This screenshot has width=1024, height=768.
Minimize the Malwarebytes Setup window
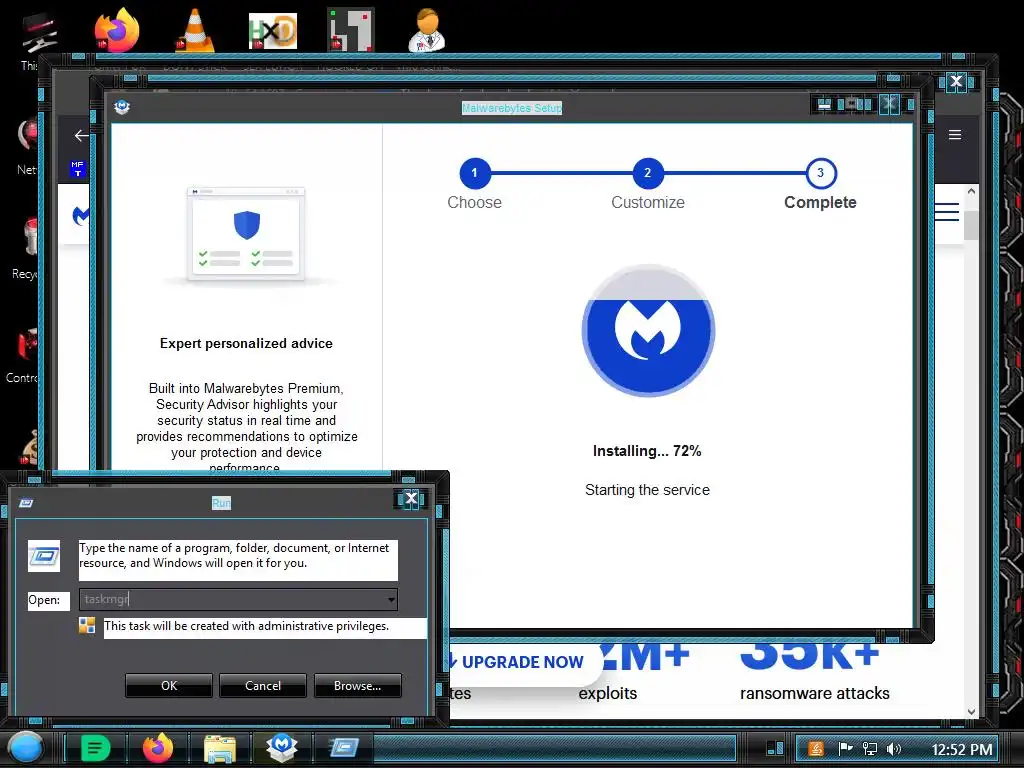(824, 103)
